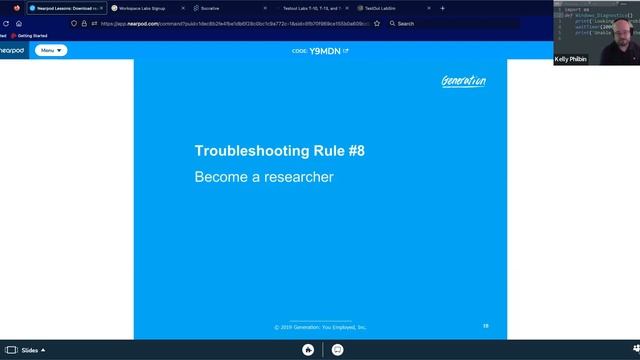This screenshot has height=360, width=640.
Task: Open the share-code link icon beside Y9MDN
Action: (346, 51)
